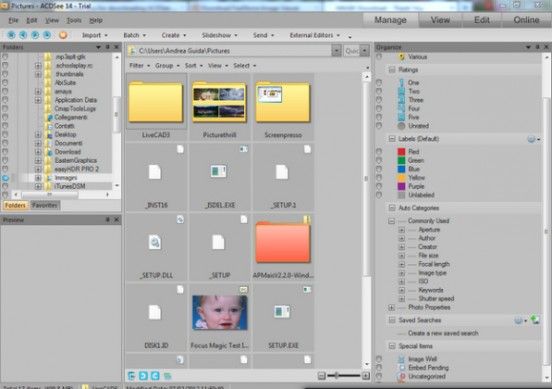
Task: Open the Edit menu
Action: 32,20
